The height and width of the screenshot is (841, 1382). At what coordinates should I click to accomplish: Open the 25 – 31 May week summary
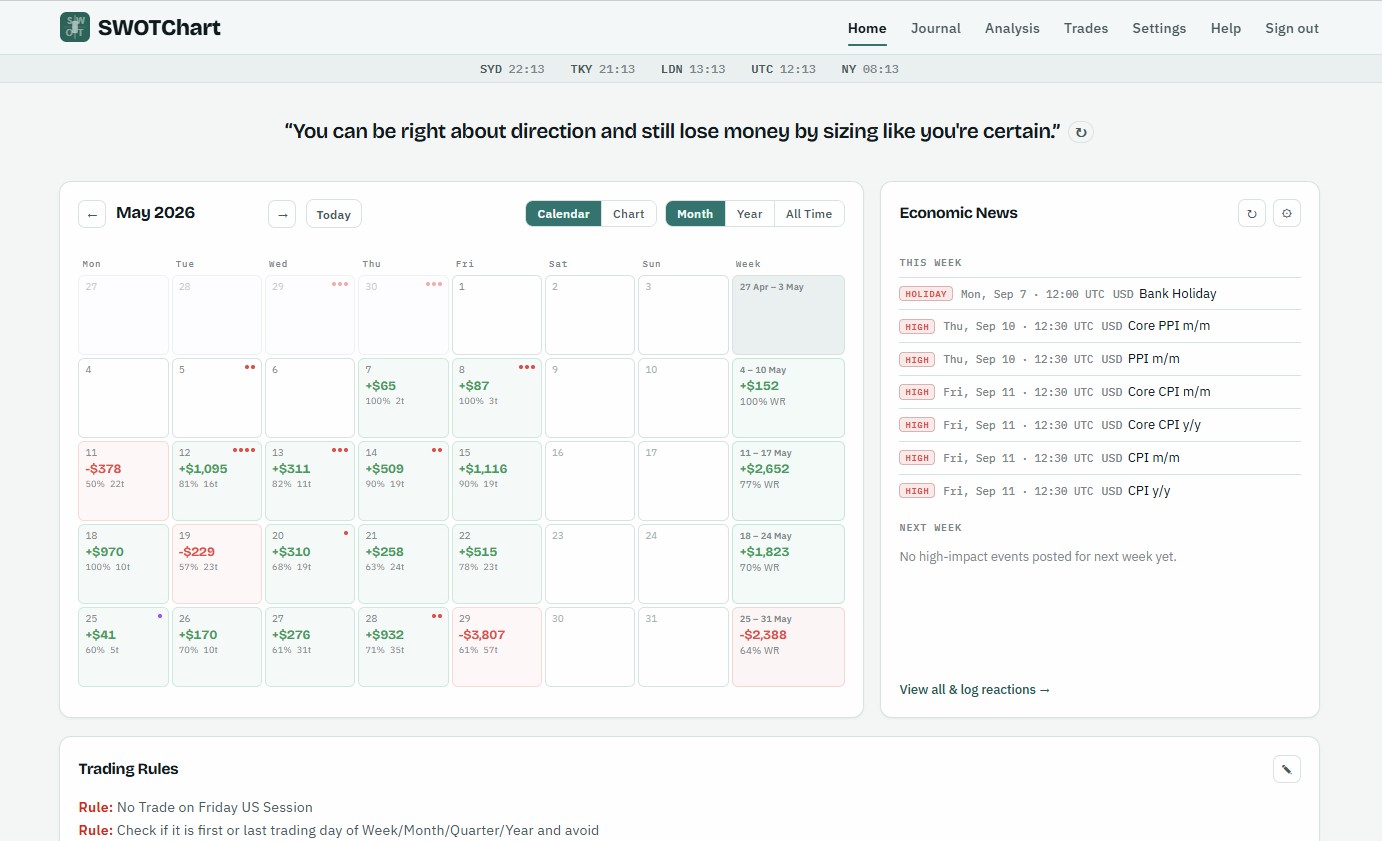789,647
